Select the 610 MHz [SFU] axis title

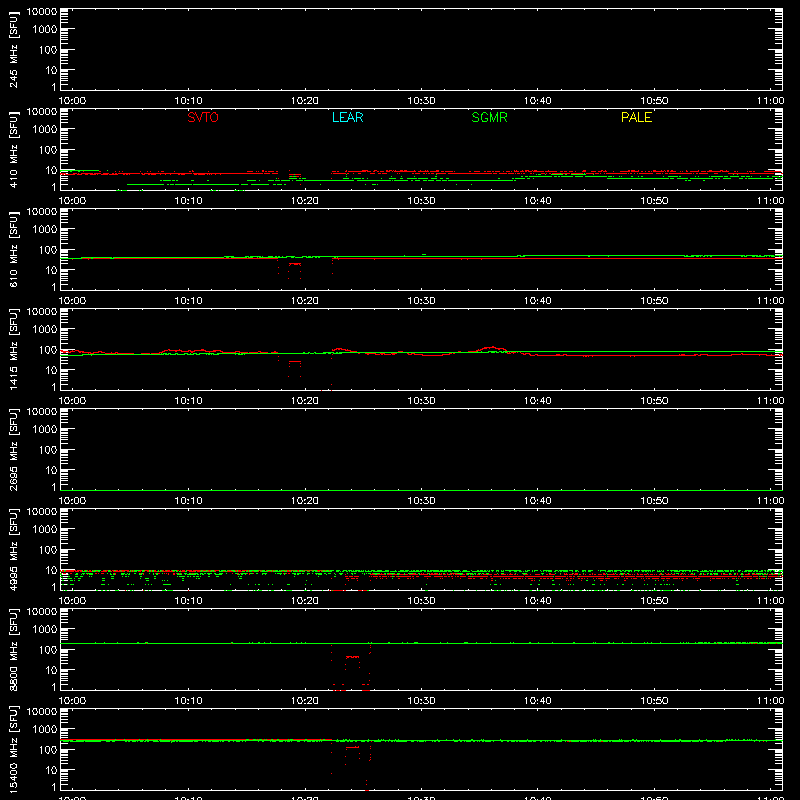pos(14,249)
